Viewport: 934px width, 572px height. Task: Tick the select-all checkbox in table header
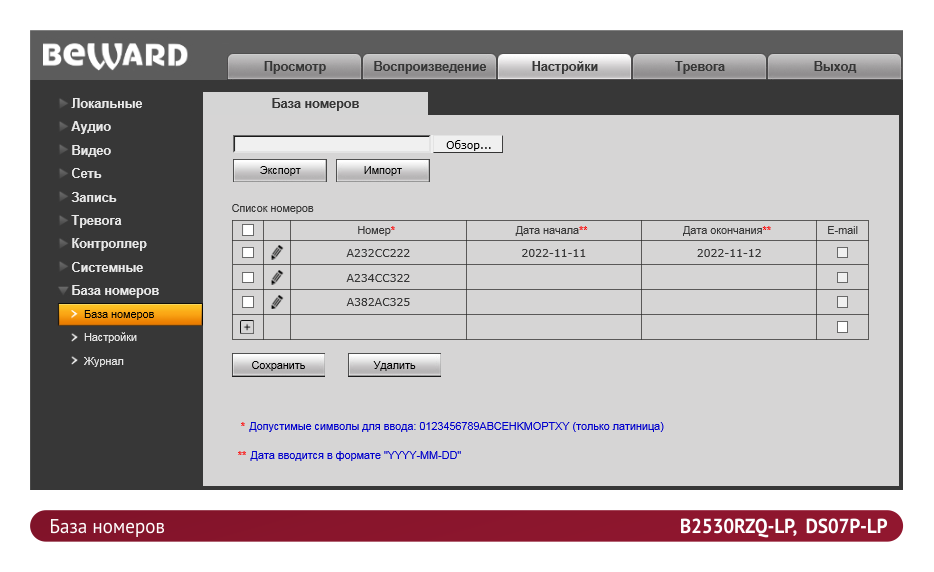tap(248, 230)
